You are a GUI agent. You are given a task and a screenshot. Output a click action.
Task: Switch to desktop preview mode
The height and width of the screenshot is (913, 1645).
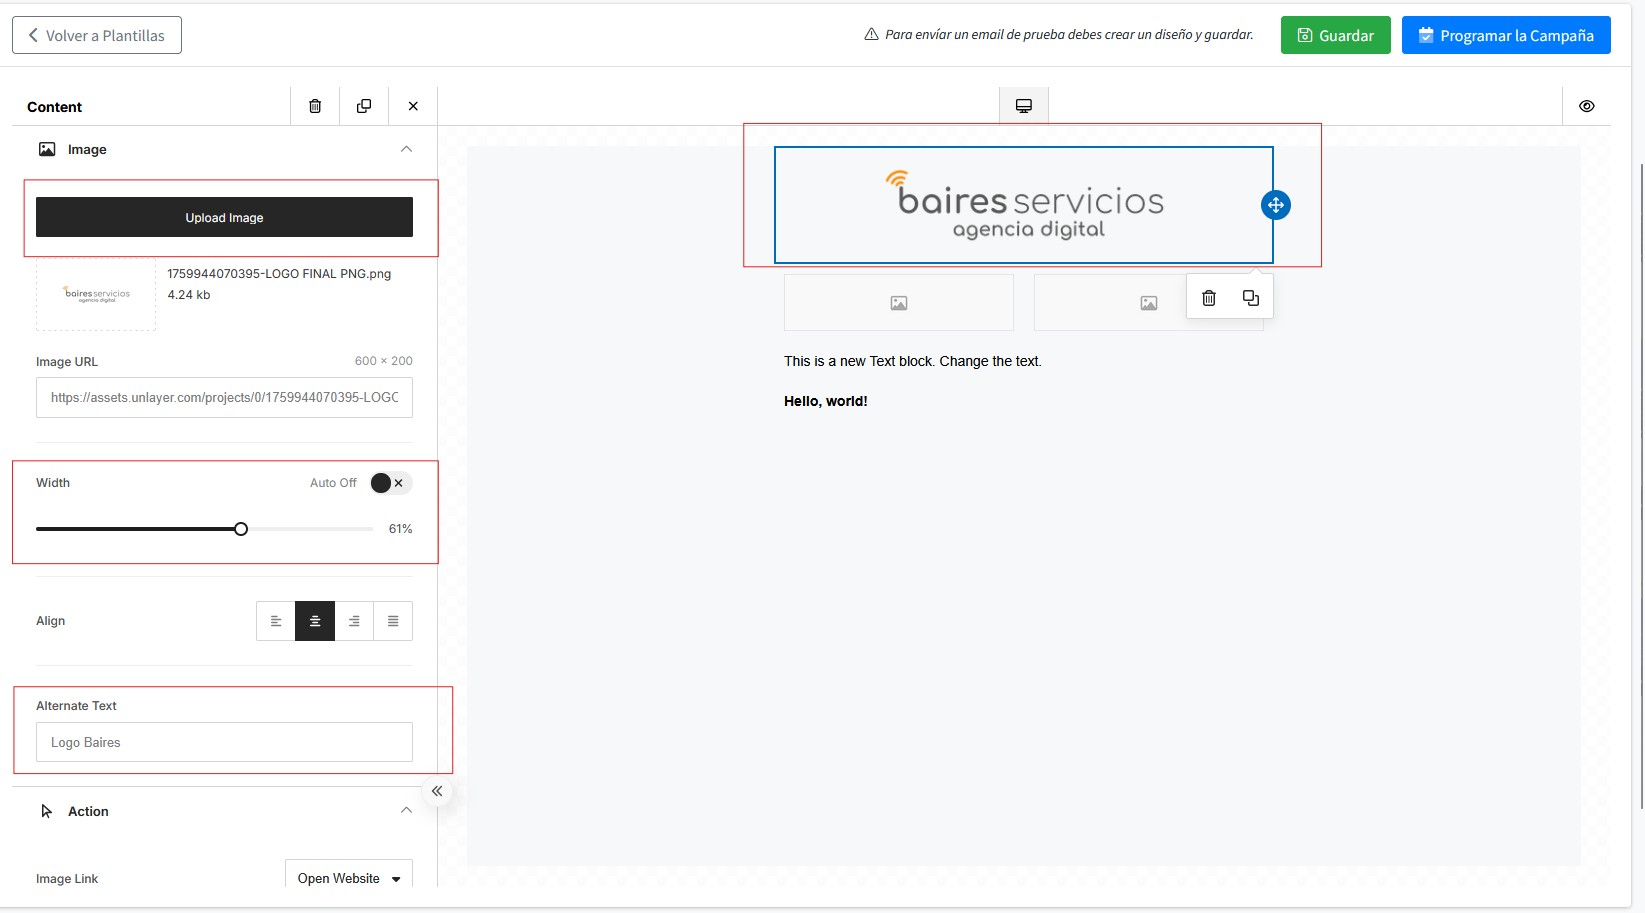1023,106
